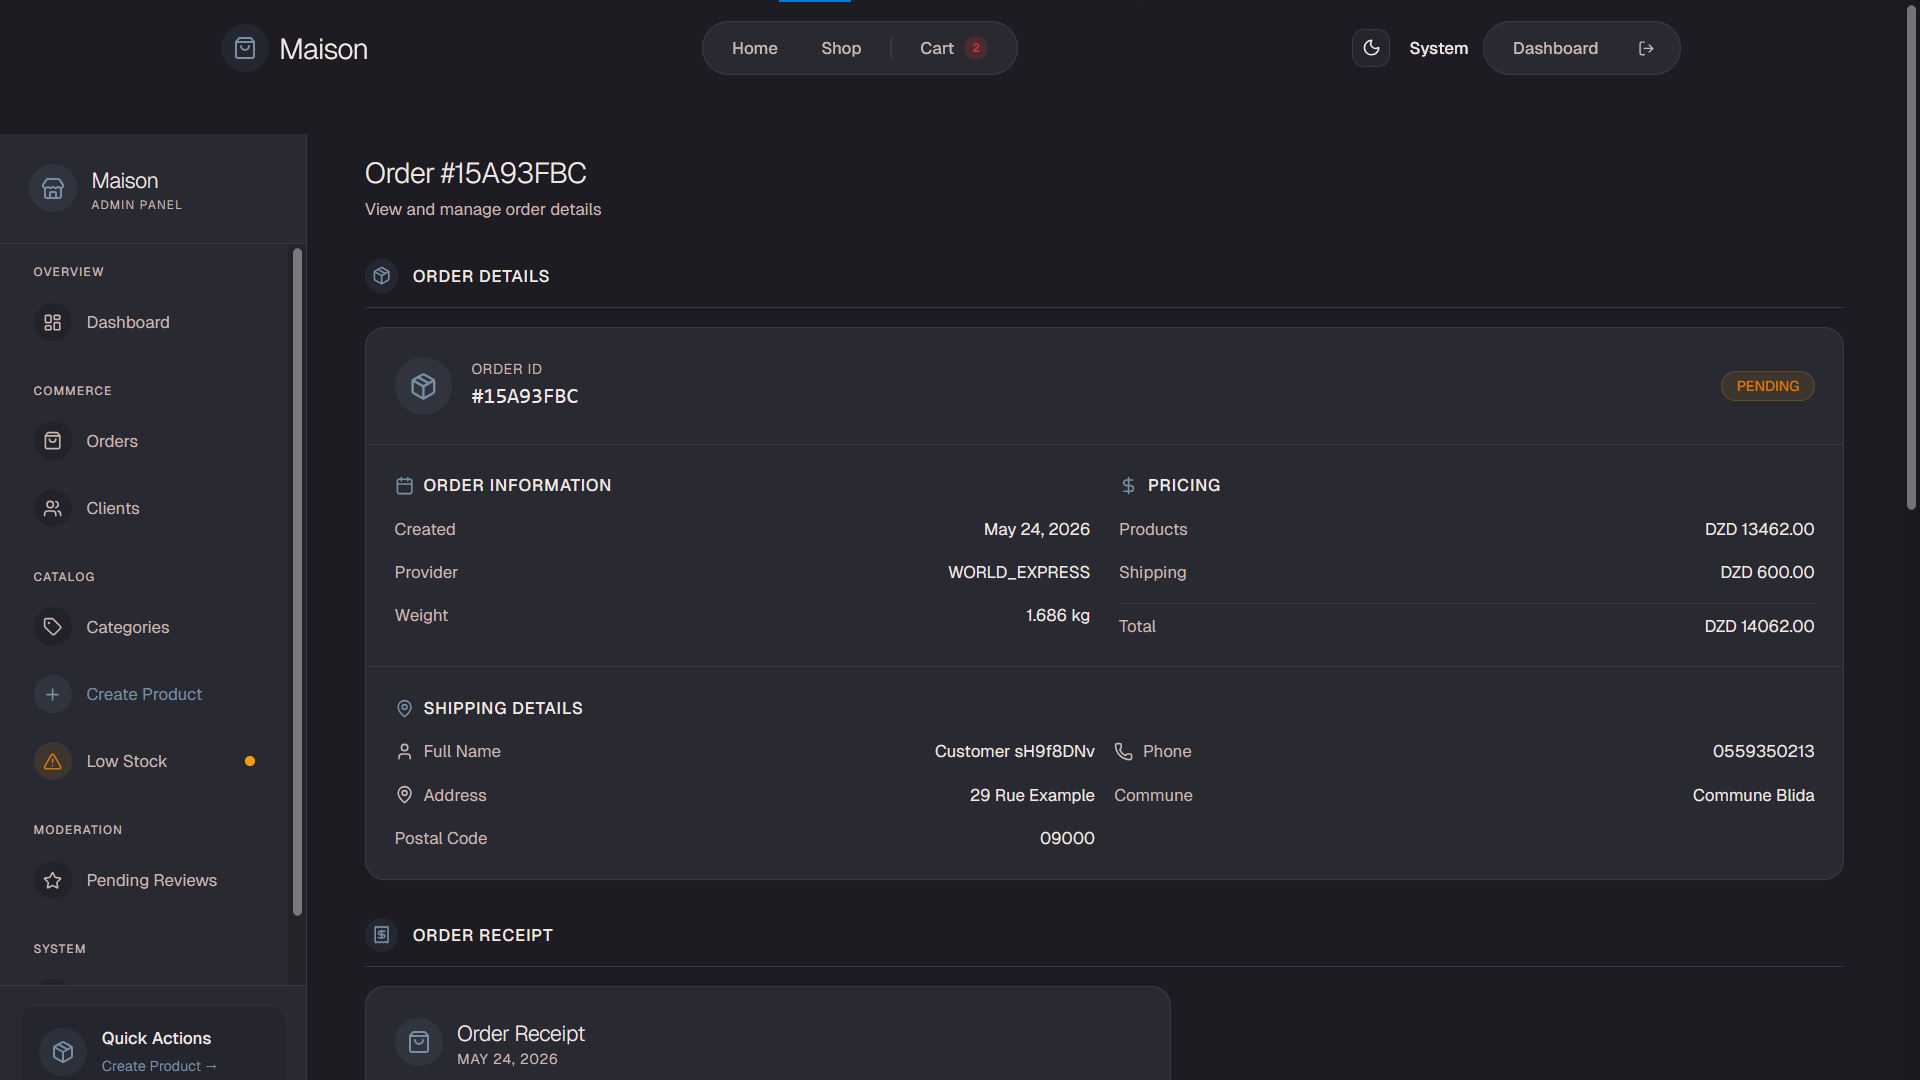Screen dimensions: 1920x1080
Task: Click the Quick Actions cube icon
Action: click(63, 1052)
